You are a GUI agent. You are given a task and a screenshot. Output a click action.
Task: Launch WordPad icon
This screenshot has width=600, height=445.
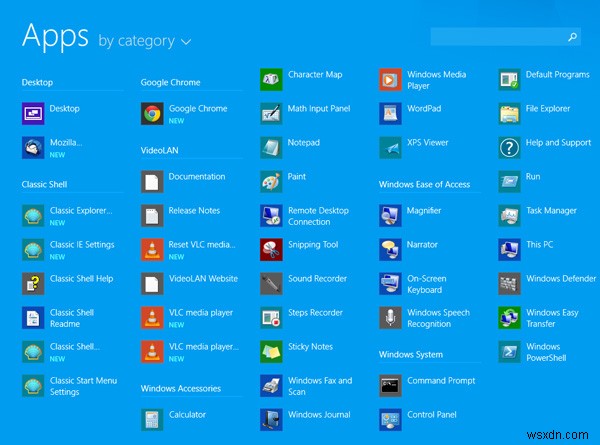[390, 114]
